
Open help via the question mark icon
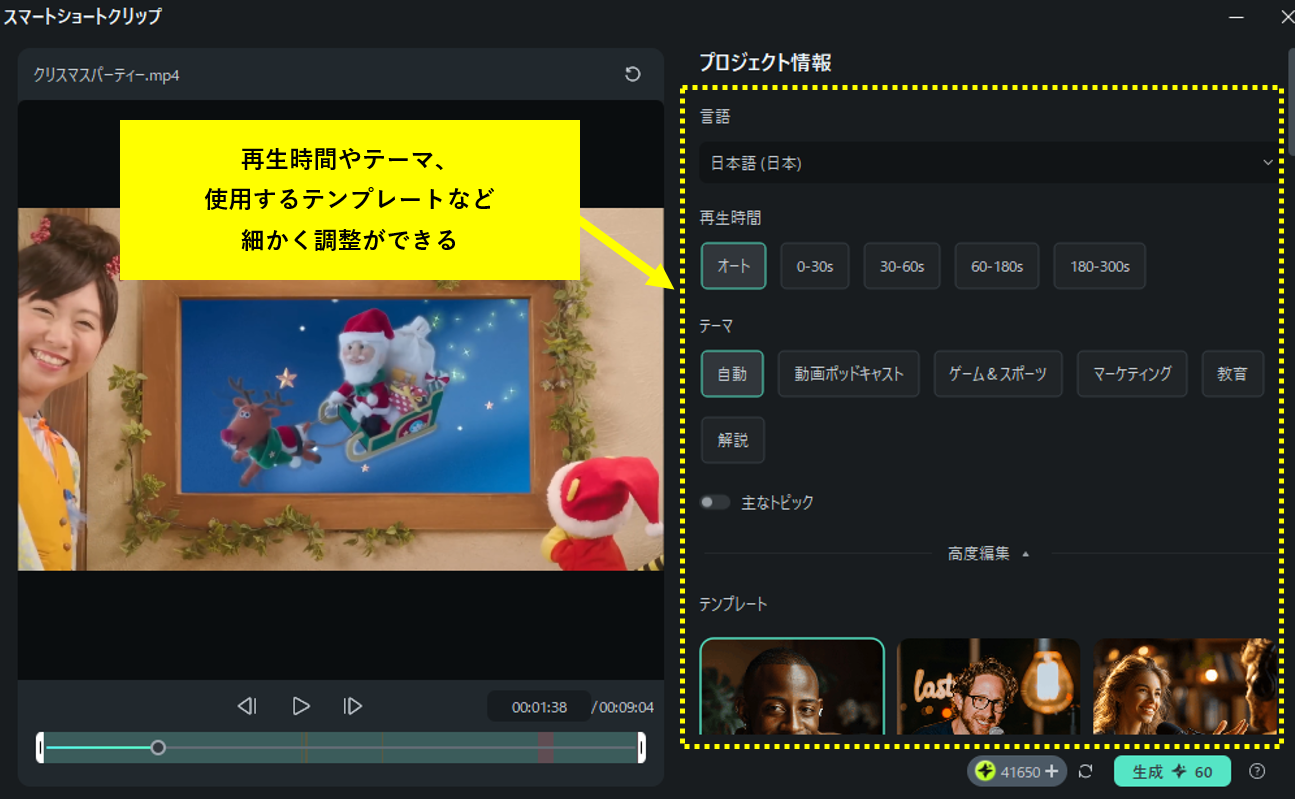pyautogui.click(x=1258, y=772)
